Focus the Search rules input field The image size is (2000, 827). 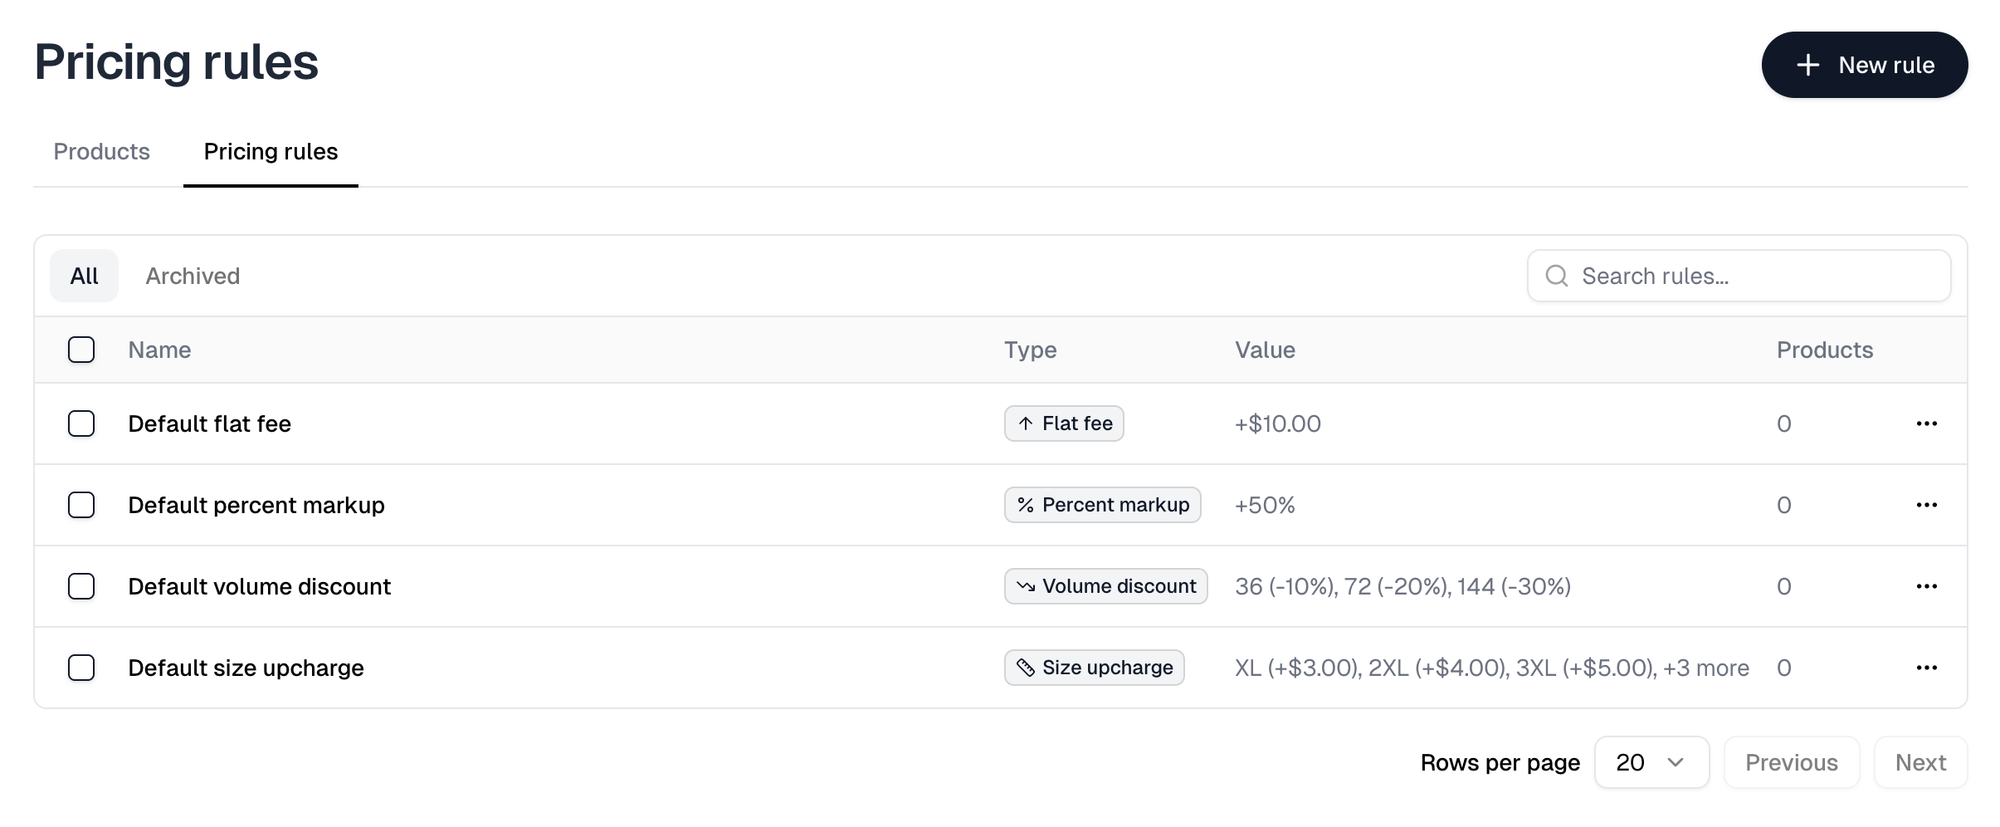click(x=1738, y=276)
